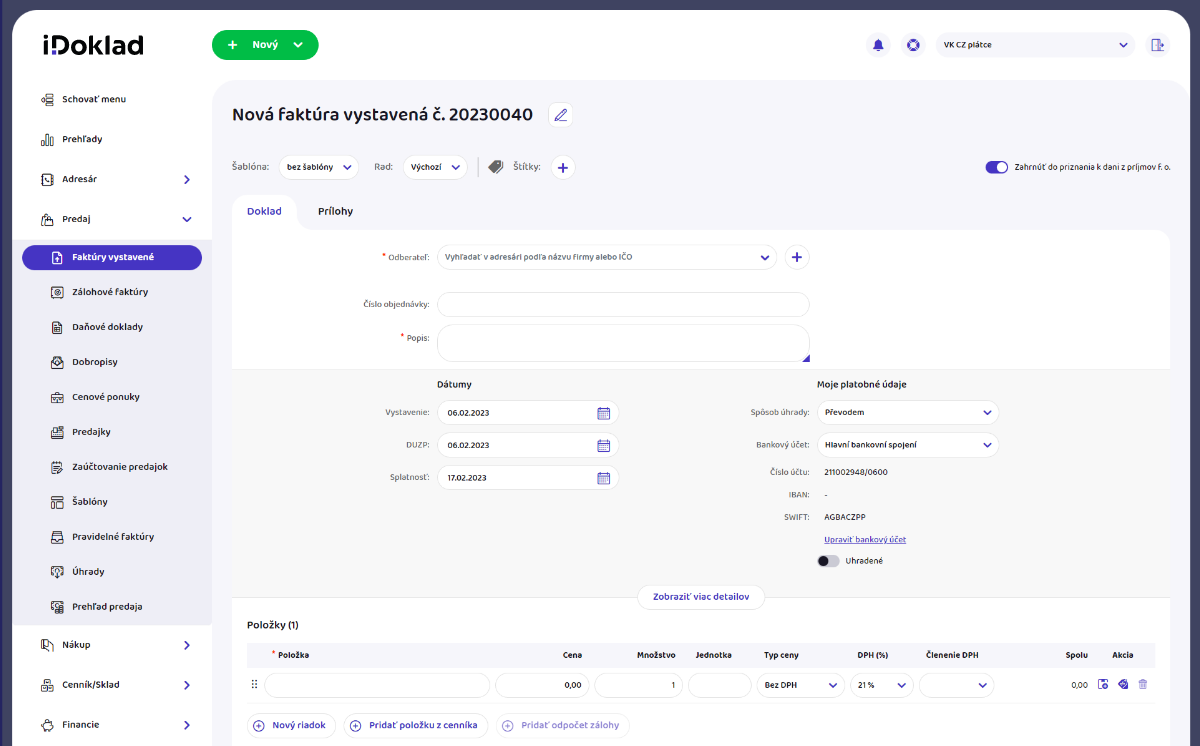This screenshot has width=1200, height=746.
Task: Delete the item row with trash icon
Action: 1143,685
